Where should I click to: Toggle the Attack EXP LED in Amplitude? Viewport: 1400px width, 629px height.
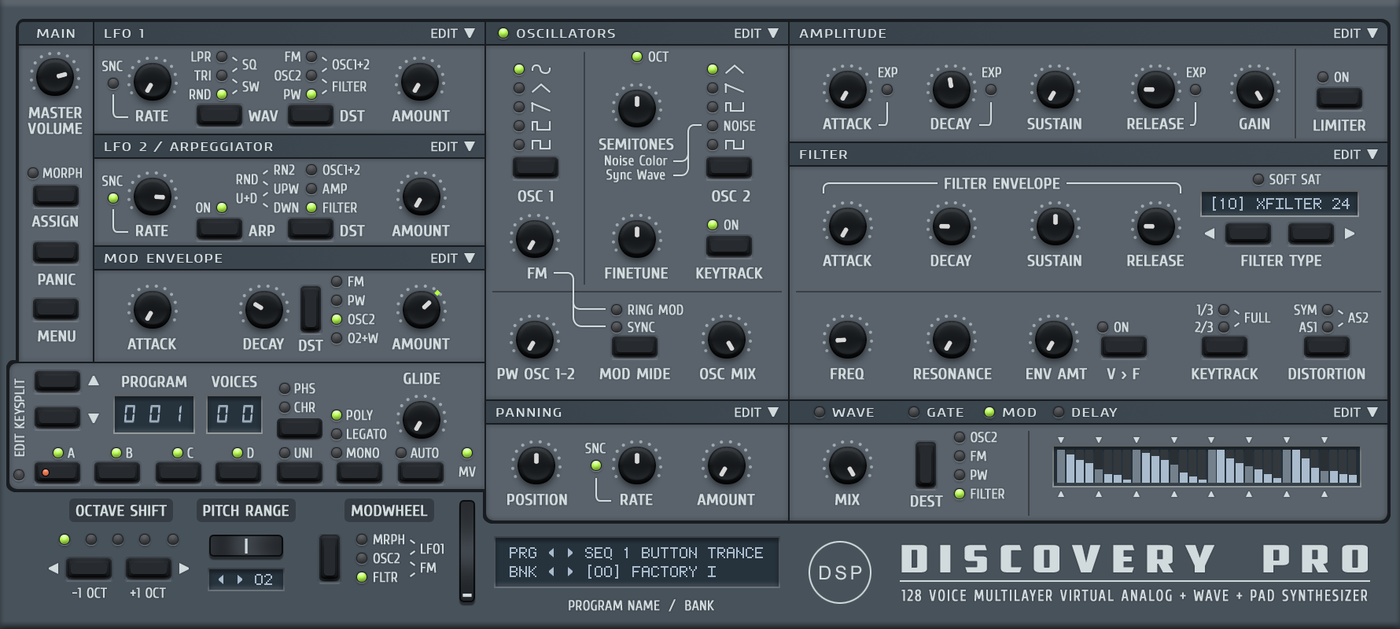(887, 90)
